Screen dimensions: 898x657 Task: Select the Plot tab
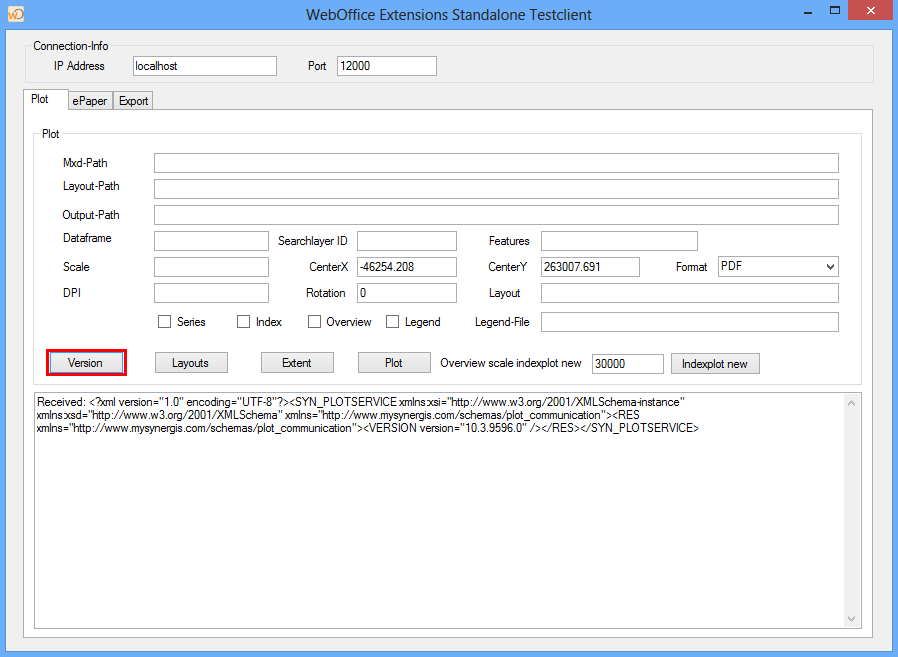[45, 99]
